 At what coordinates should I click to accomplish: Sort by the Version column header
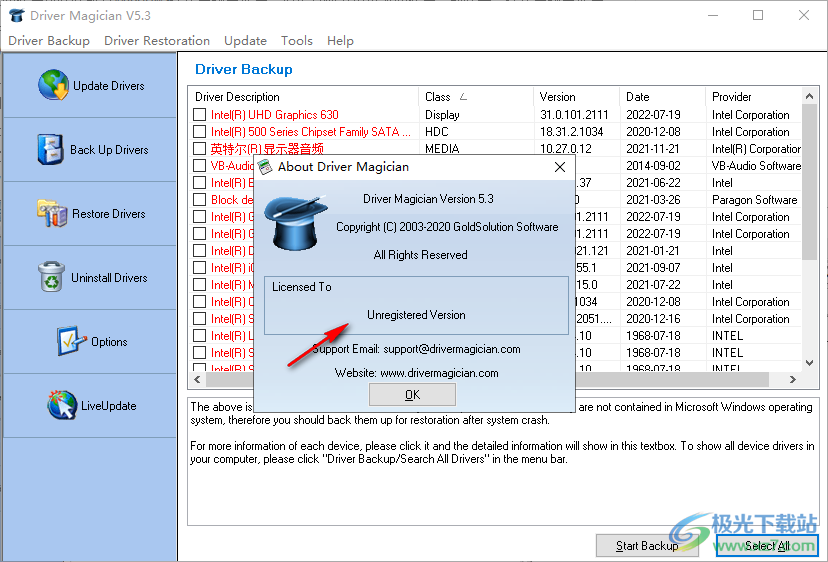tap(576, 97)
